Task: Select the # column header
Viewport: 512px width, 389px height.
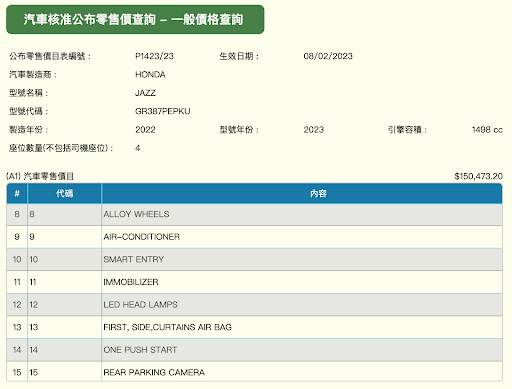Action: 17,193
